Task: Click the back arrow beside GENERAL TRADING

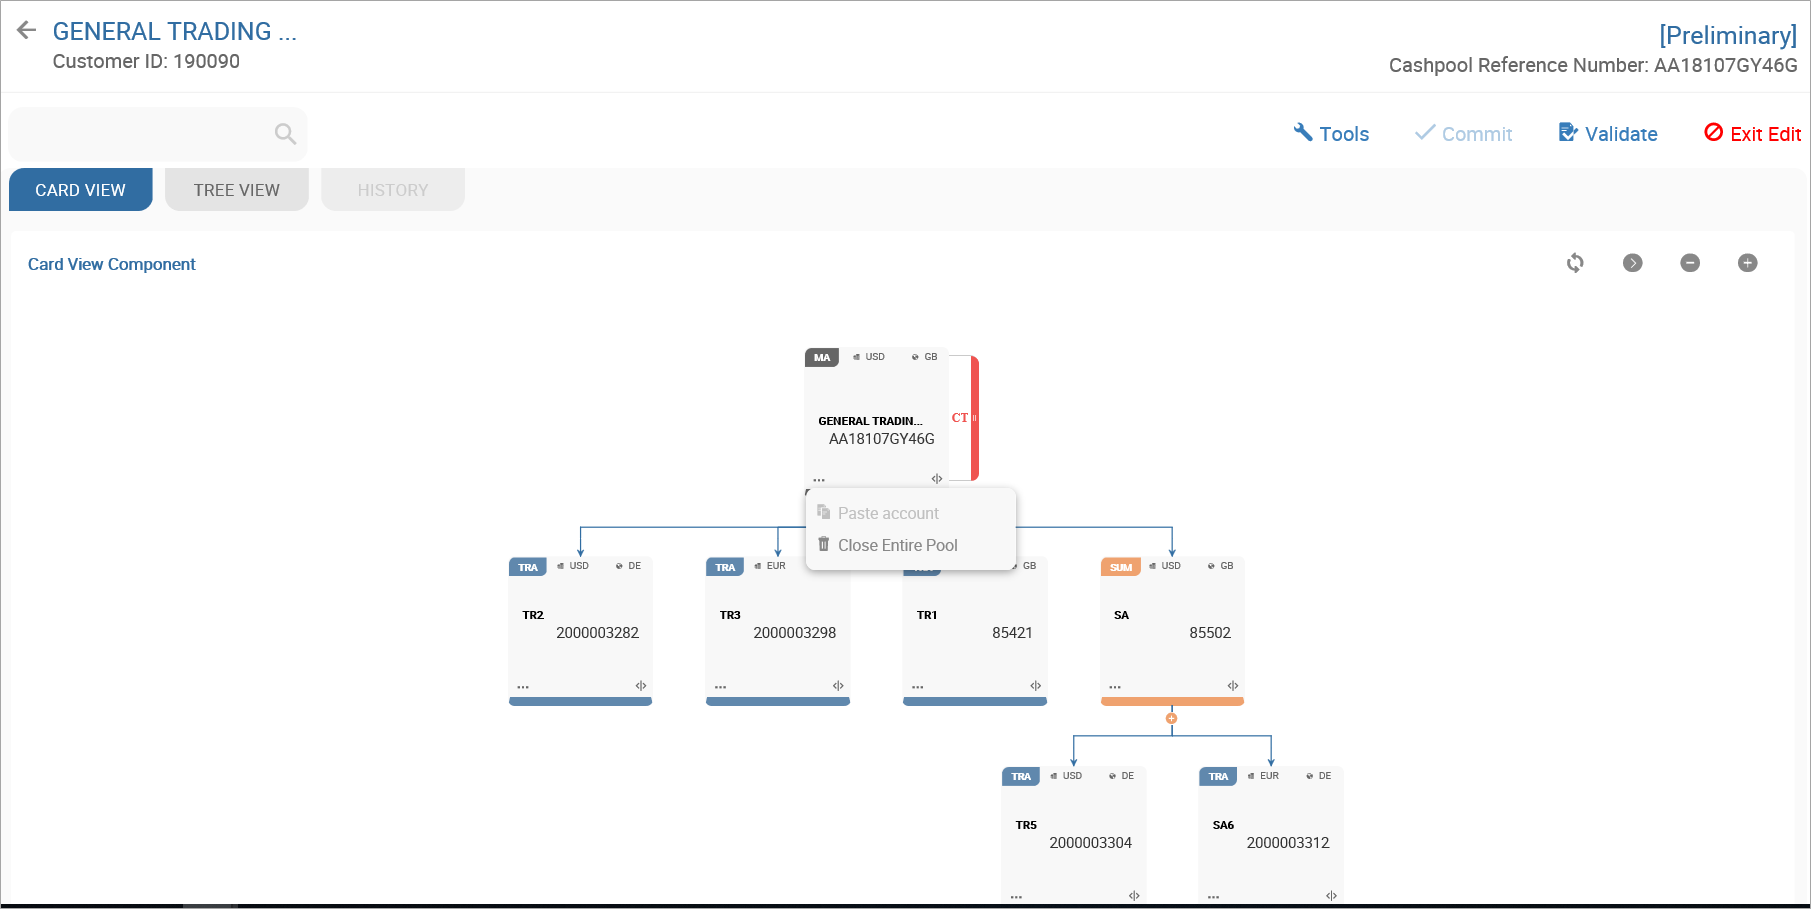Action: coord(27,31)
